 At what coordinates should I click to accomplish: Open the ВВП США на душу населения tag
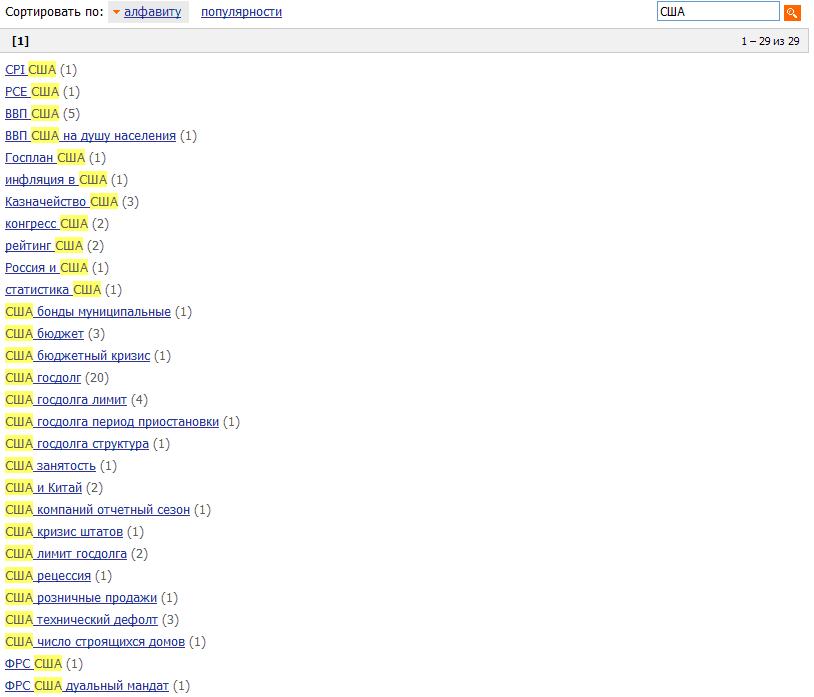tap(90, 136)
